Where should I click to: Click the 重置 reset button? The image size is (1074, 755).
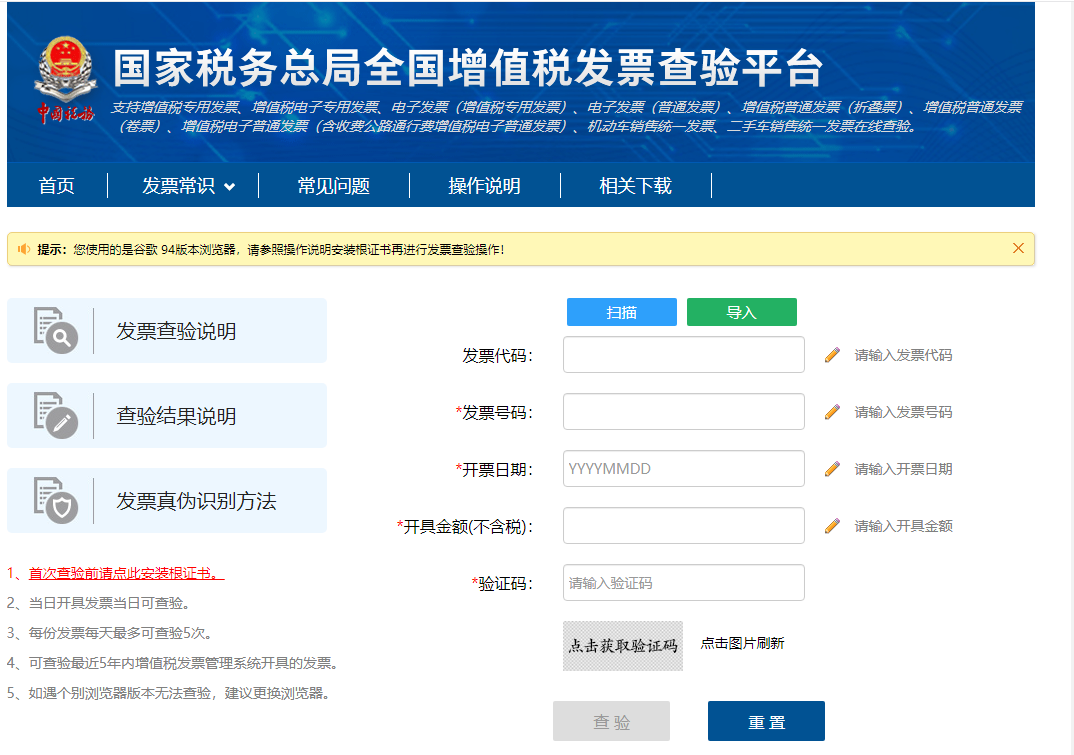pos(766,721)
